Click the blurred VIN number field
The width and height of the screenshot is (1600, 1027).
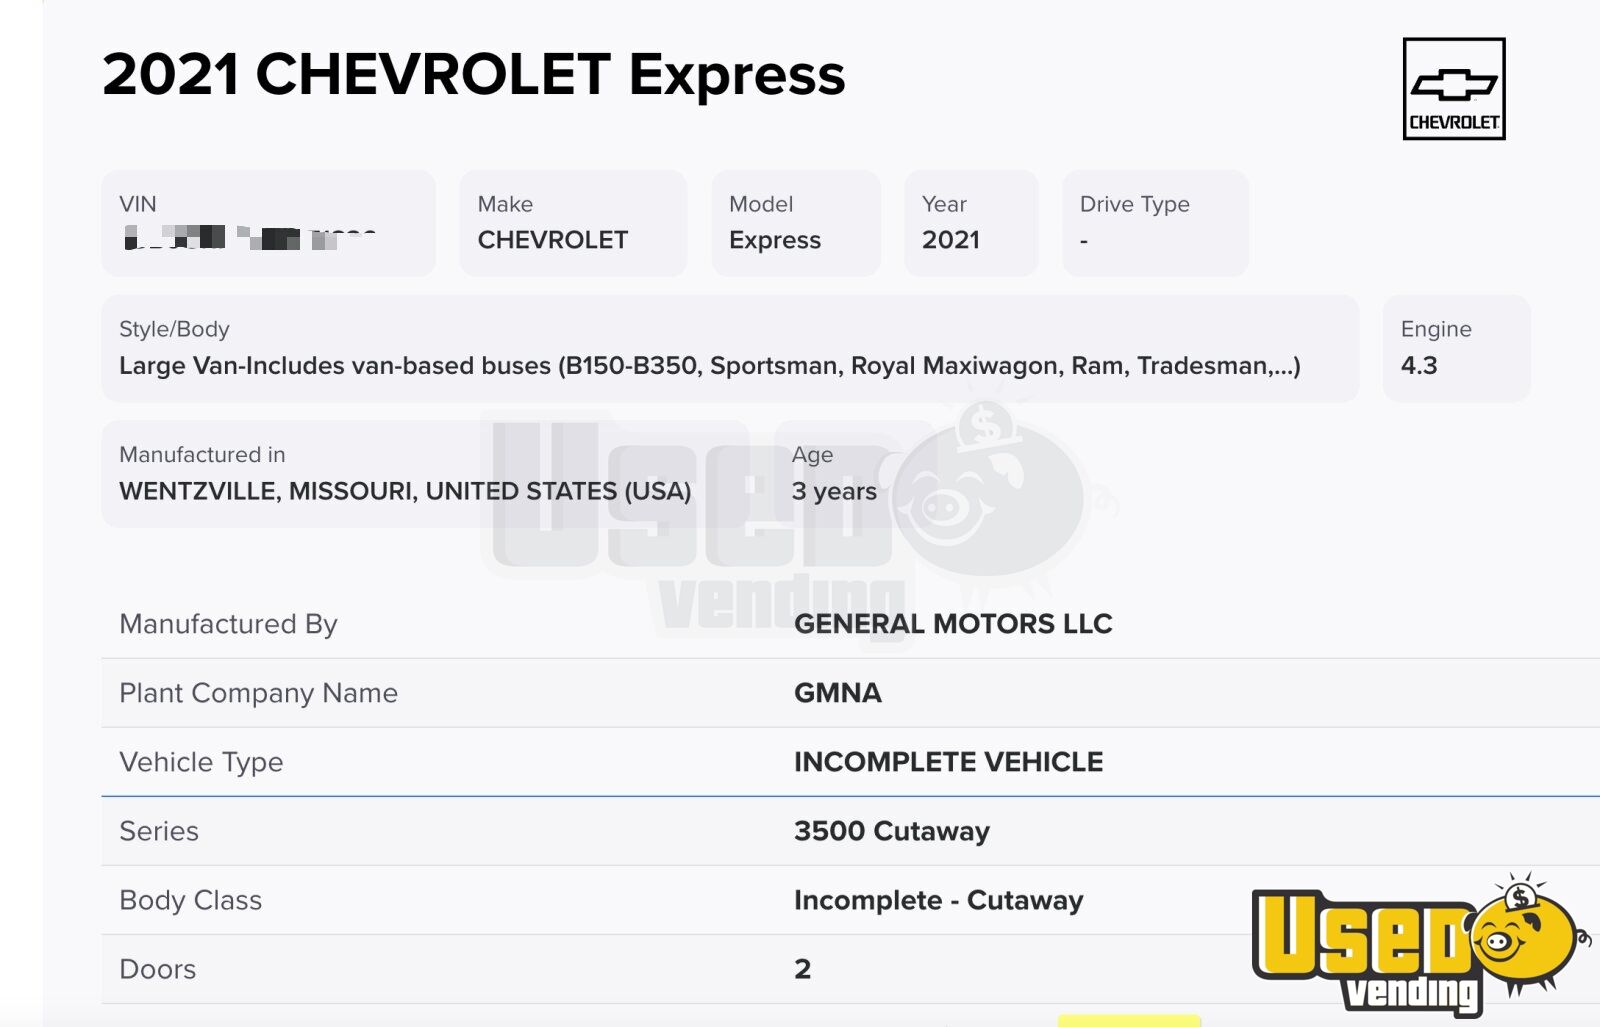coord(250,238)
